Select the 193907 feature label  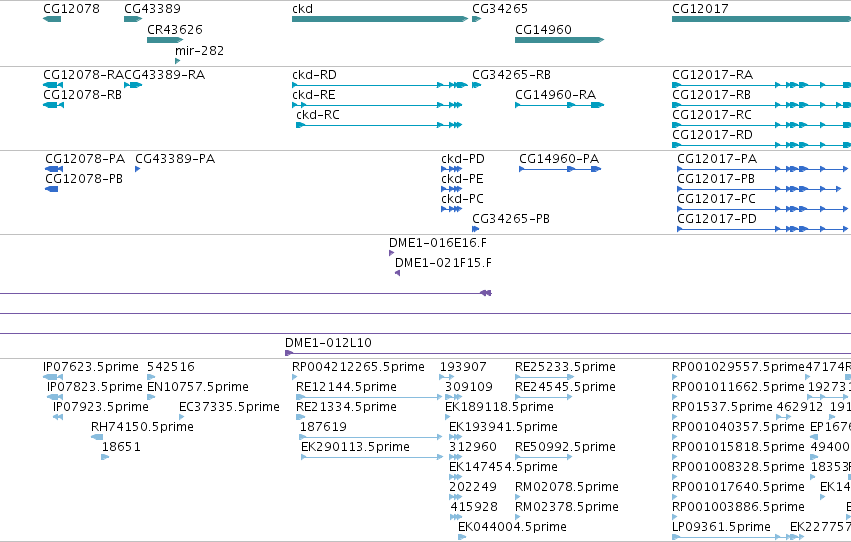point(463,367)
